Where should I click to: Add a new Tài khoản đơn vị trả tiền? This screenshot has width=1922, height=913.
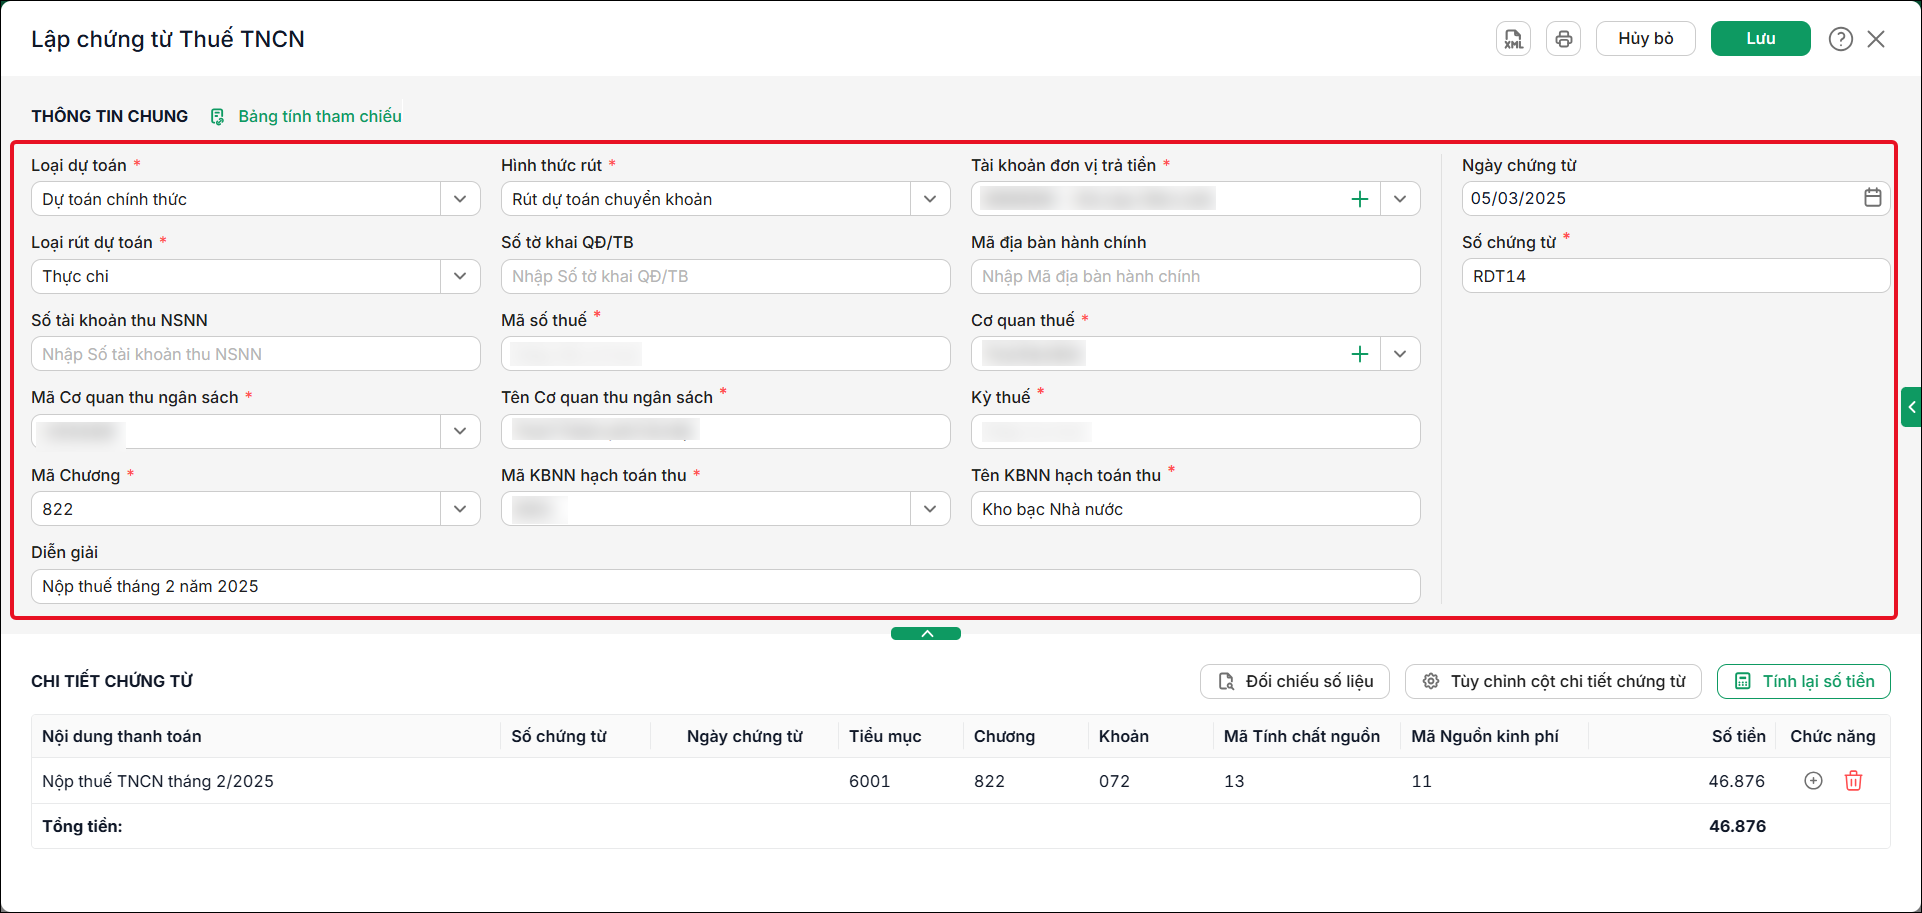point(1359,199)
